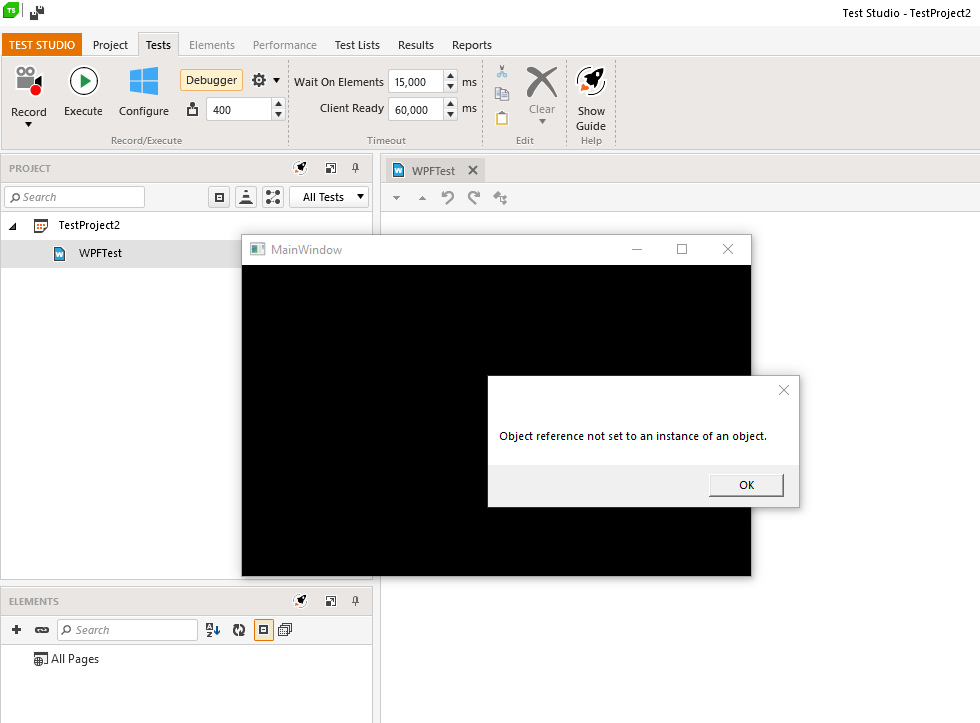
Task: Open the Configure Windows icon
Action: point(144,81)
